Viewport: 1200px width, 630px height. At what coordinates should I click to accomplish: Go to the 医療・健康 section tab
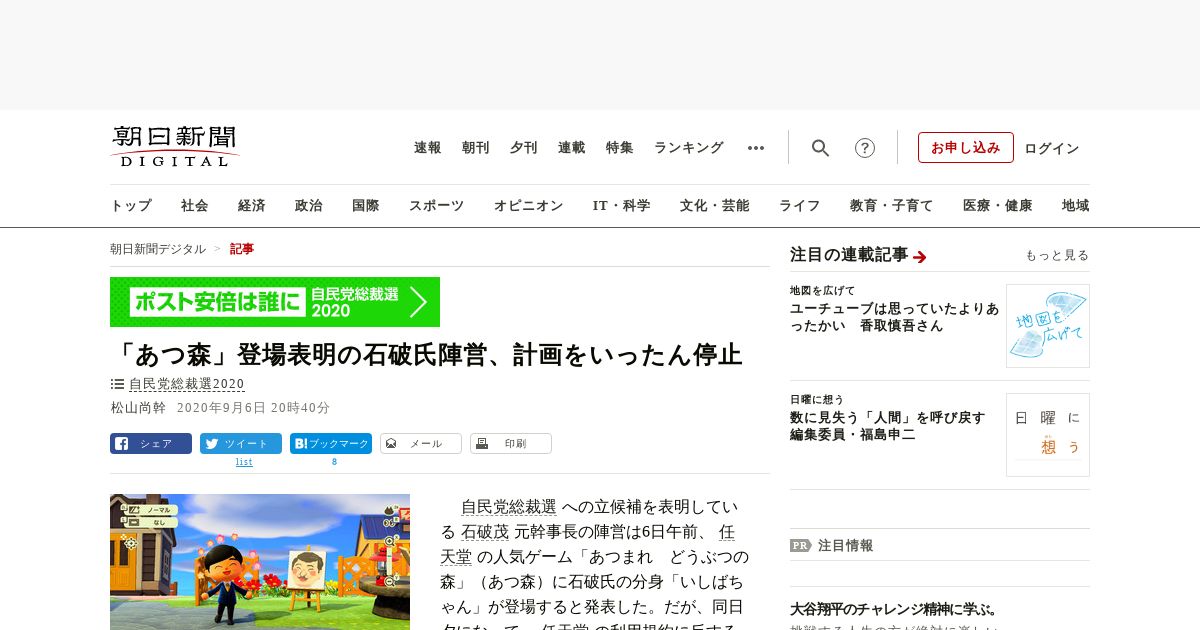tap(998, 205)
